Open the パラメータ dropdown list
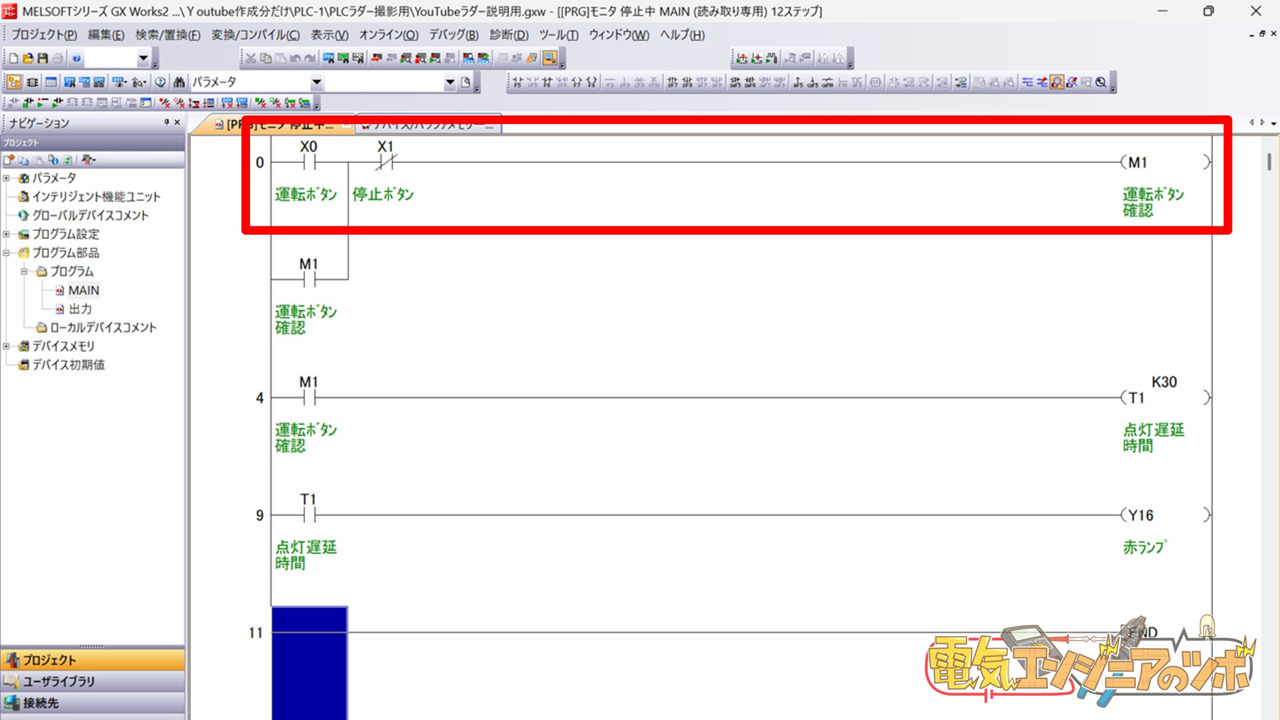This screenshot has width=1280, height=720. (316, 83)
